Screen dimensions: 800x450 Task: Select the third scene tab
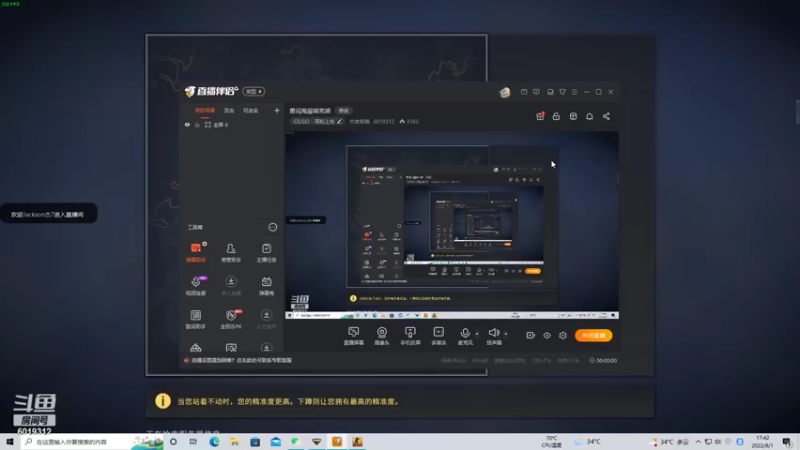(251, 110)
